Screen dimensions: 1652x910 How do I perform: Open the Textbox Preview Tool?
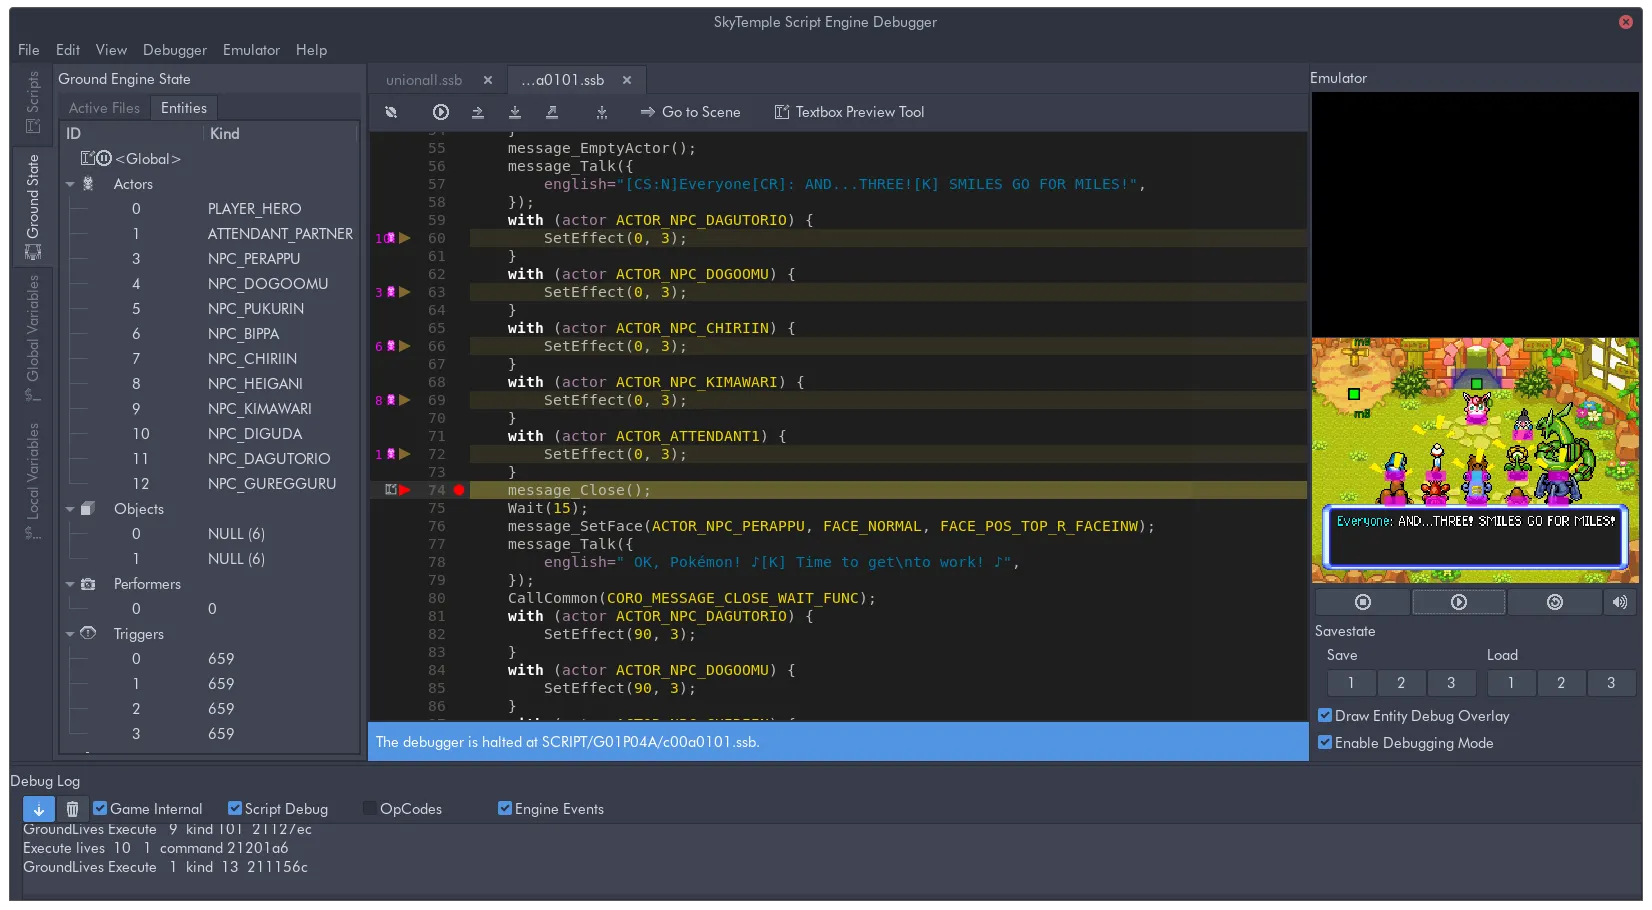click(849, 112)
